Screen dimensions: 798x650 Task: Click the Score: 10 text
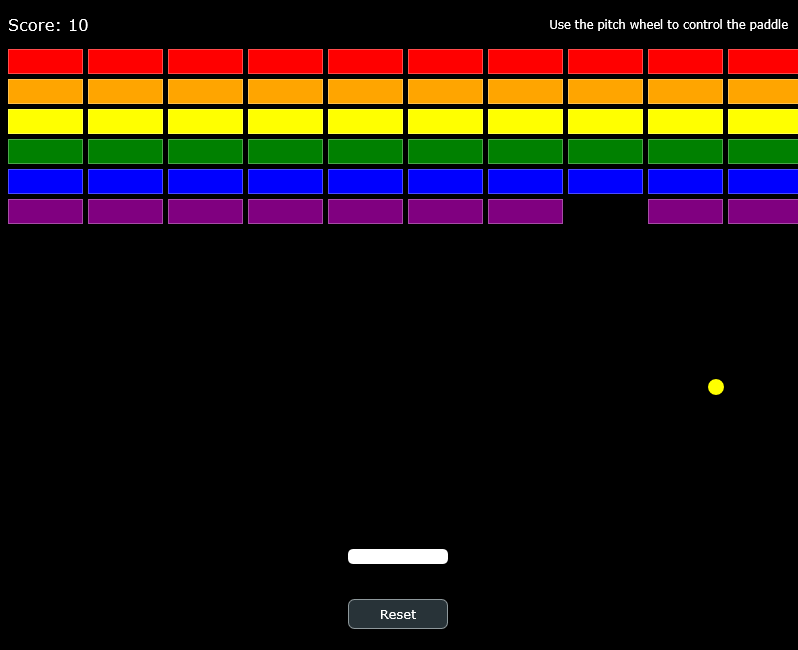coord(48,25)
